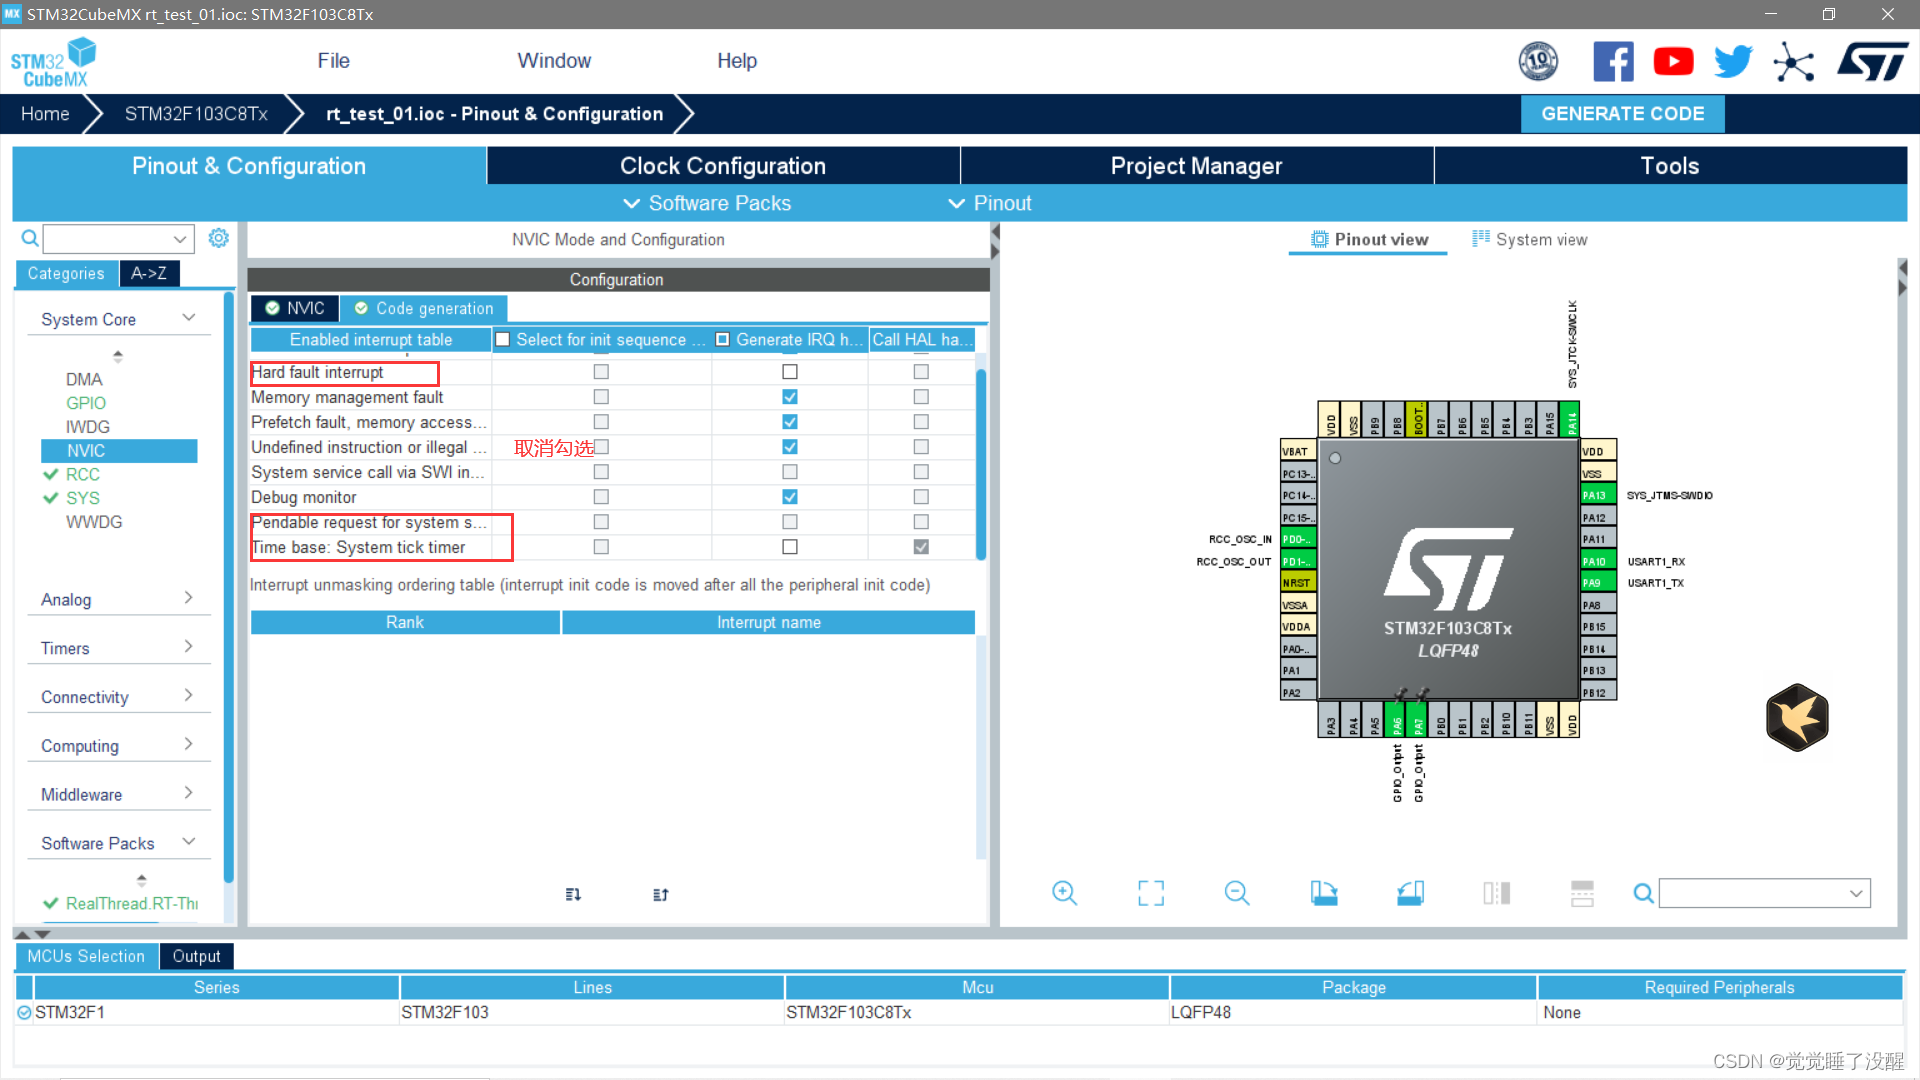Sort interrupt ranks descending icon

tap(660, 894)
